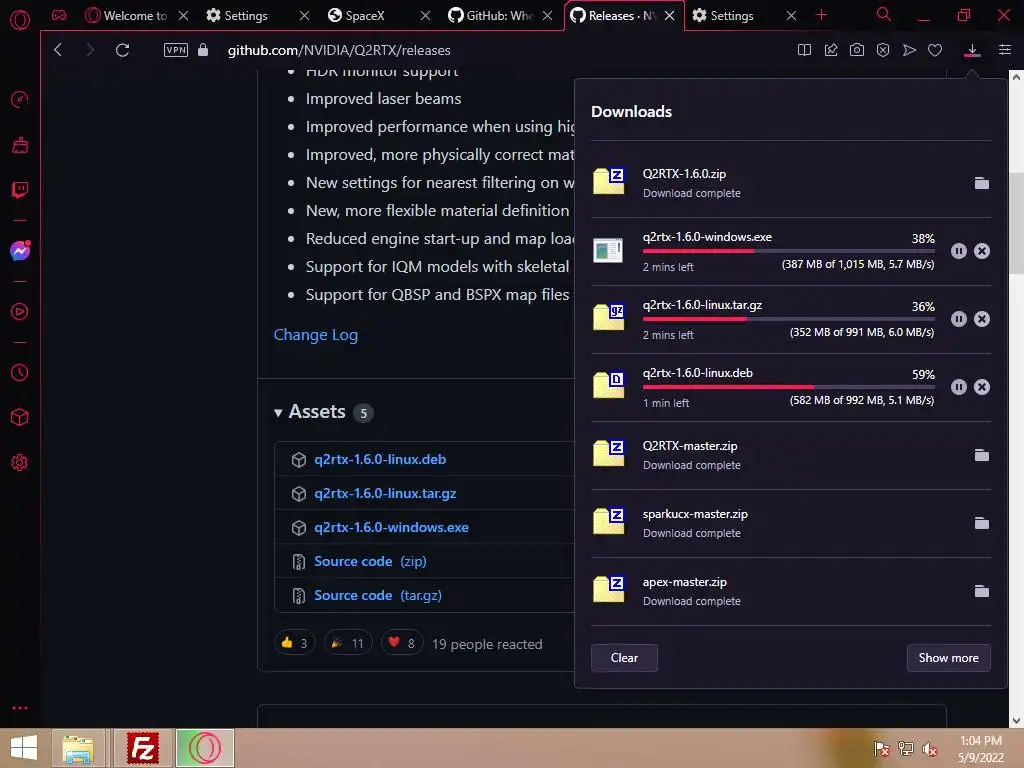This screenshot has height=768, width=1024.
Task: Open Twitch panel in sidebar
Action: (20, 190)
